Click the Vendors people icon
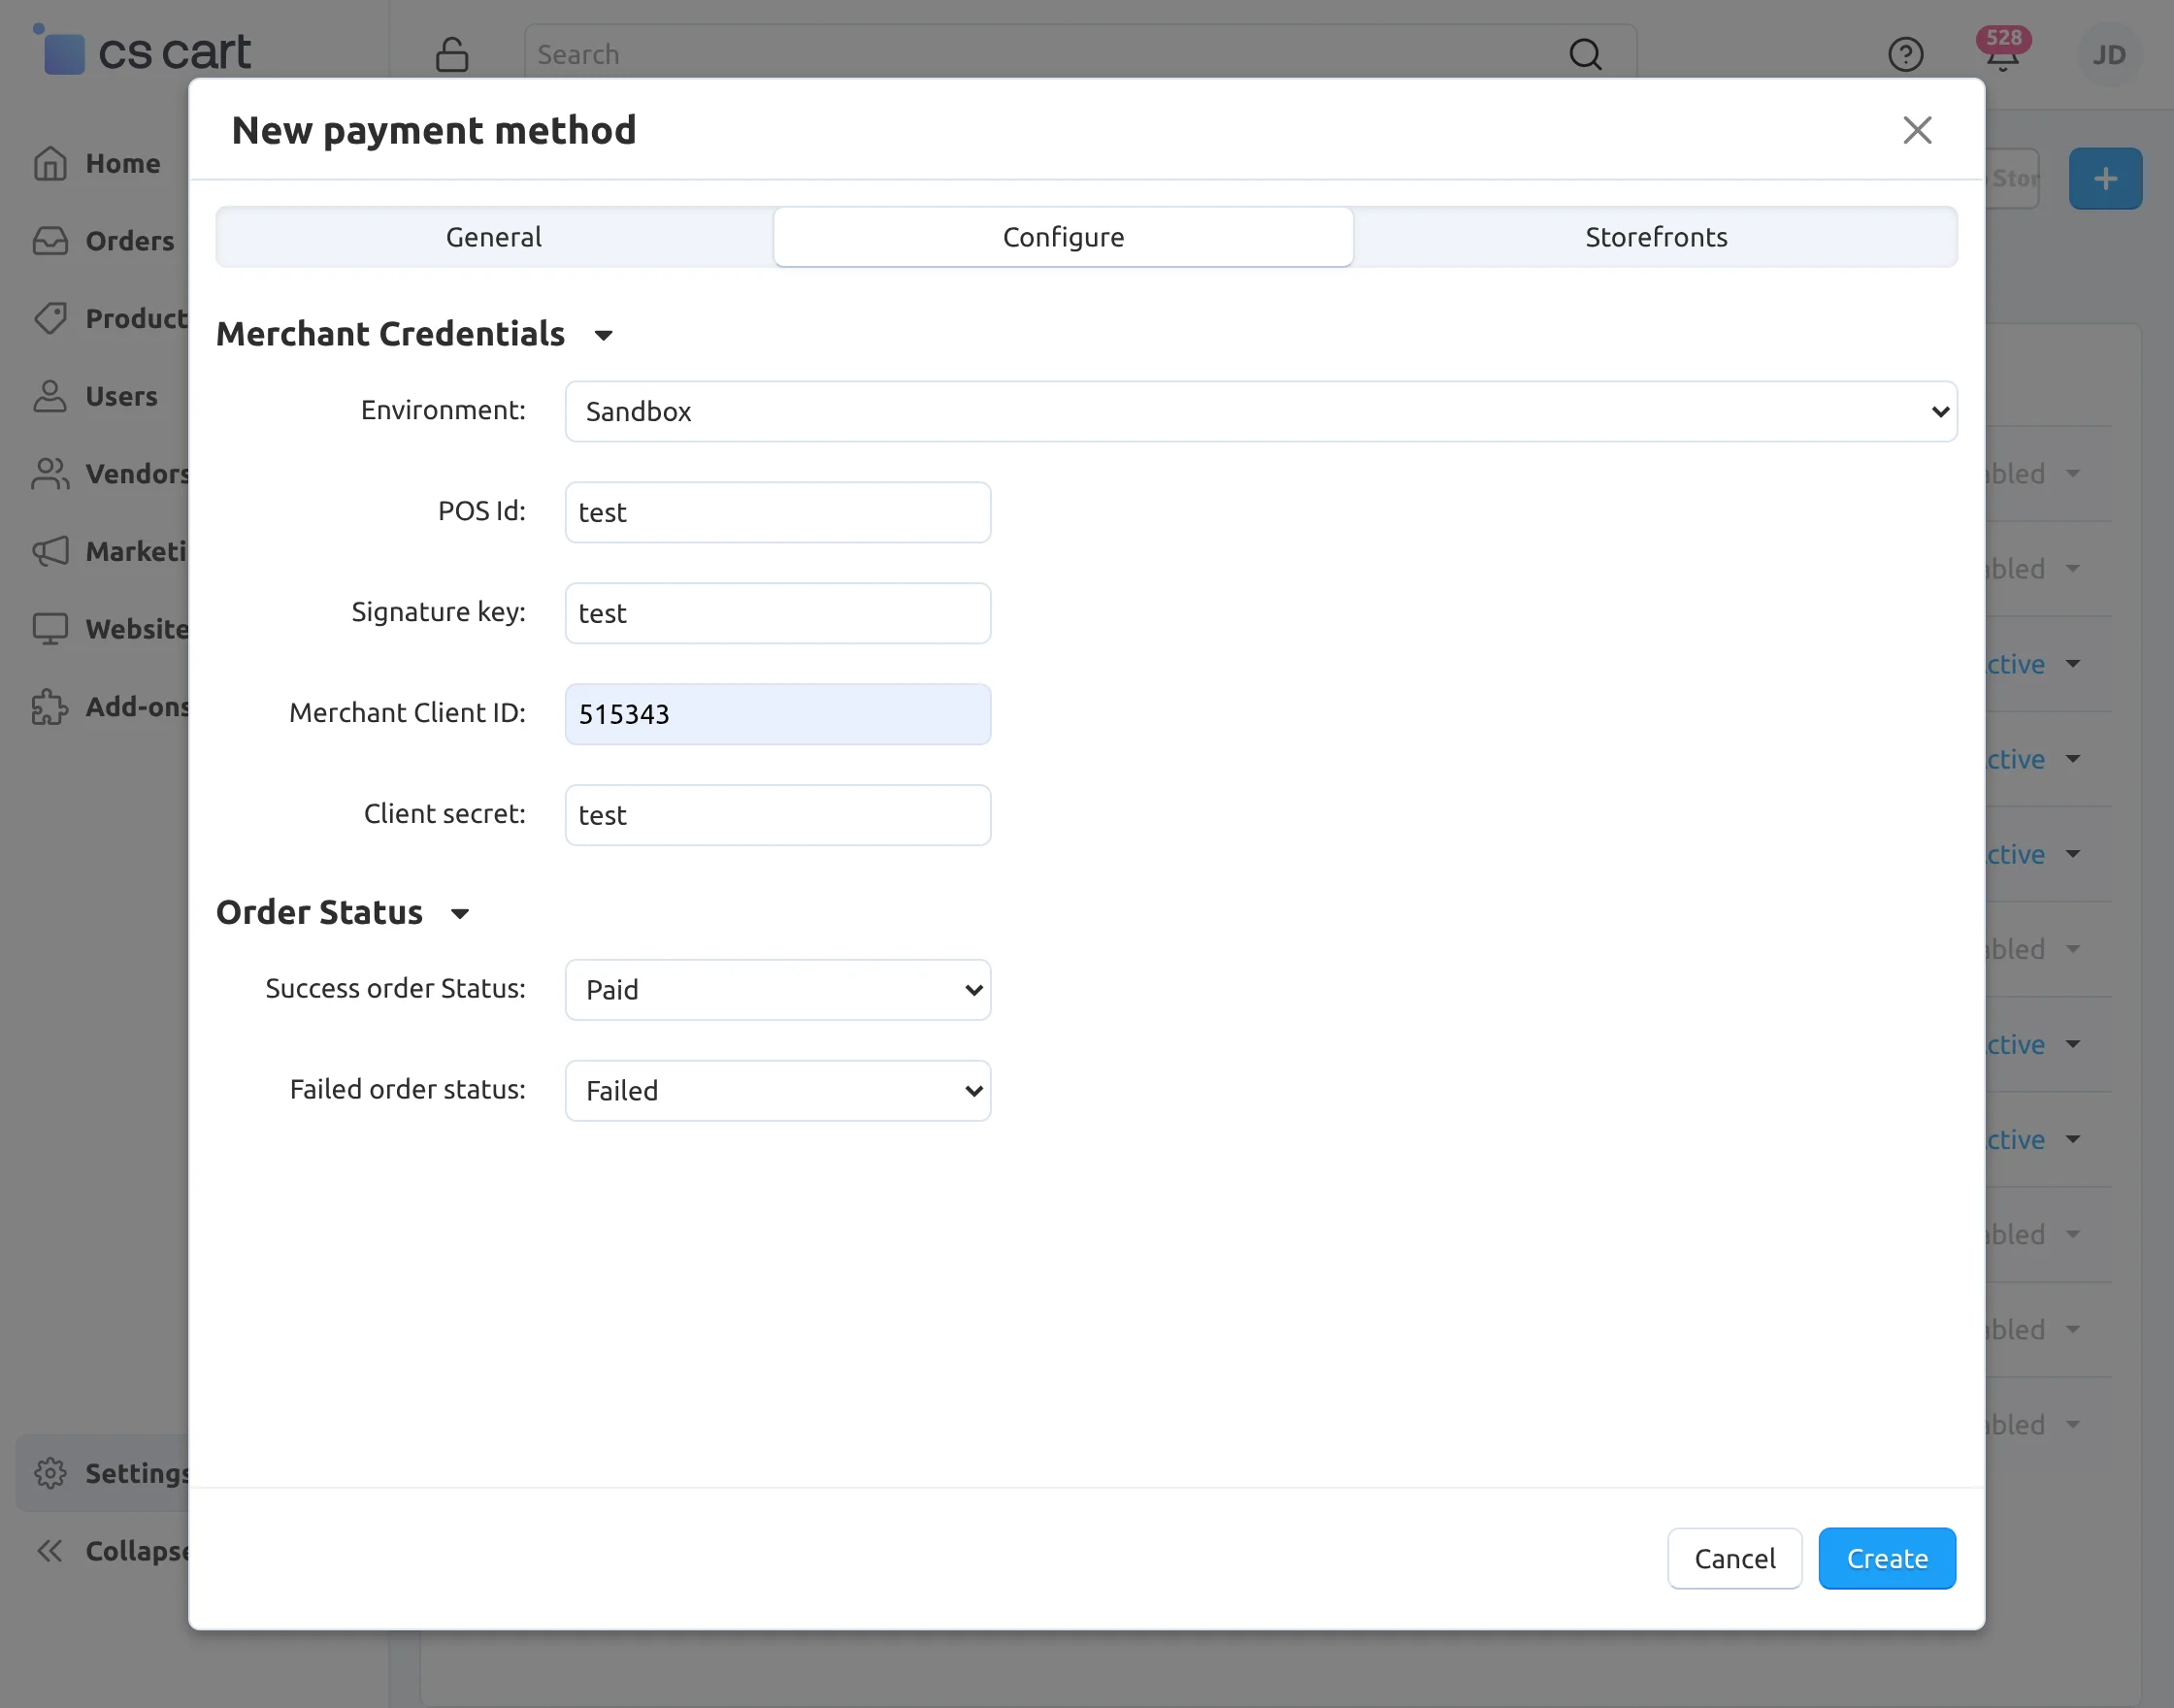 (50, 474)
